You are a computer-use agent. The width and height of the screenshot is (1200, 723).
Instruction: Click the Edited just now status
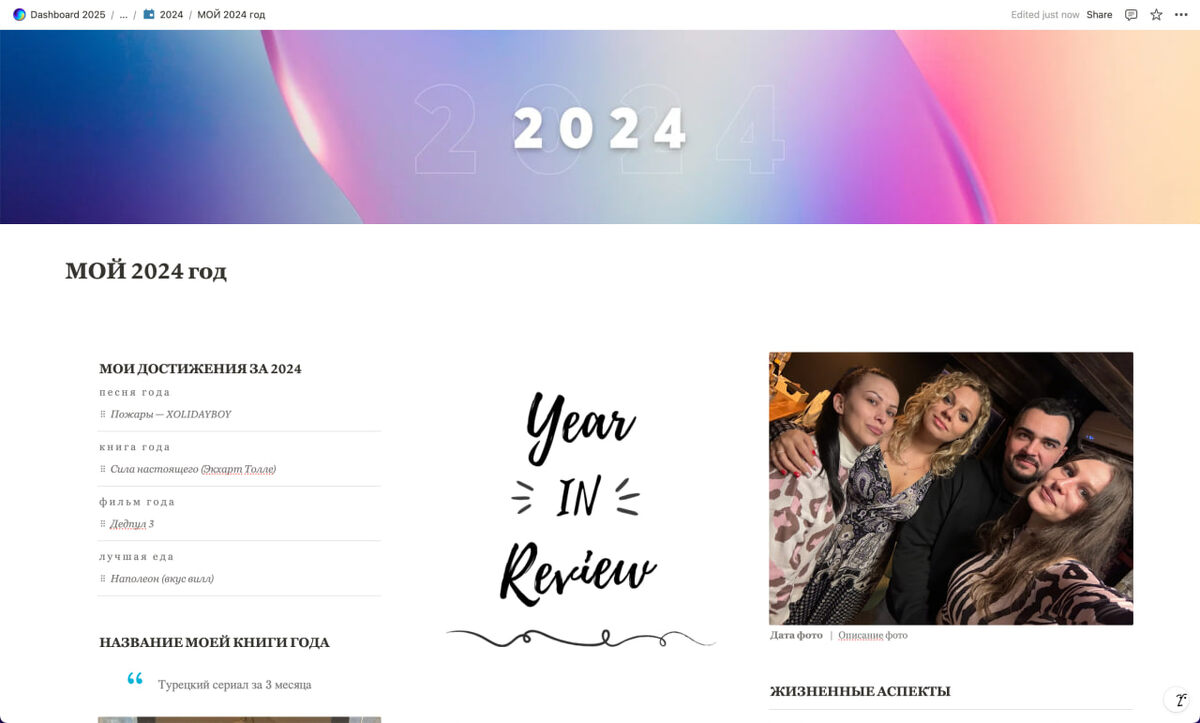click(x=1045, y=15)
